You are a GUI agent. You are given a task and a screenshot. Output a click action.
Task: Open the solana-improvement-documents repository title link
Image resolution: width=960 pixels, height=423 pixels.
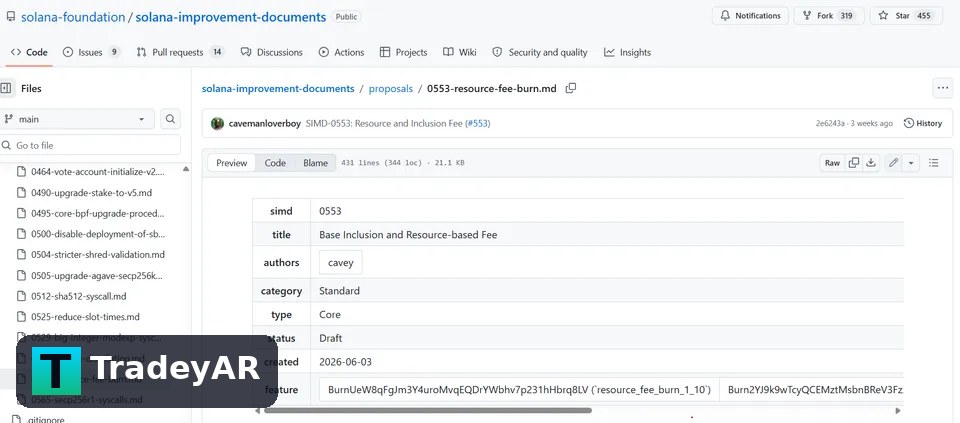[x=230, y=17]
